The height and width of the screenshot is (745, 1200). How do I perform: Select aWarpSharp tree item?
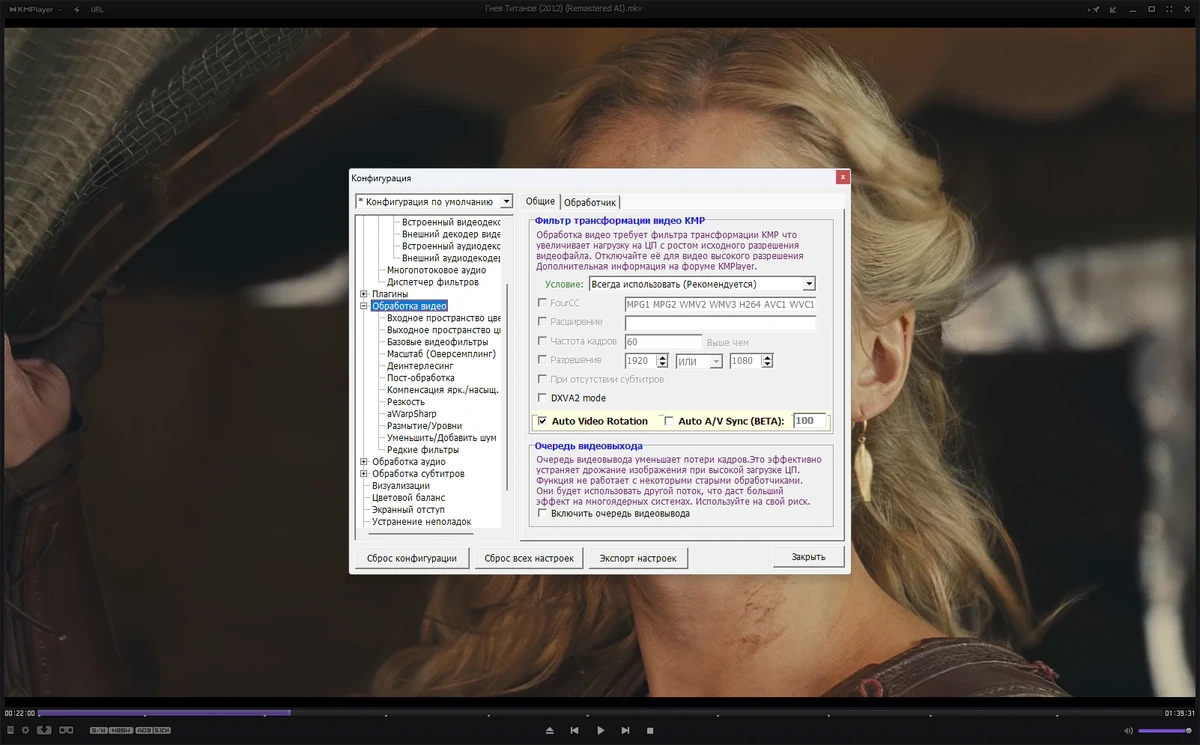pos(412,414)
